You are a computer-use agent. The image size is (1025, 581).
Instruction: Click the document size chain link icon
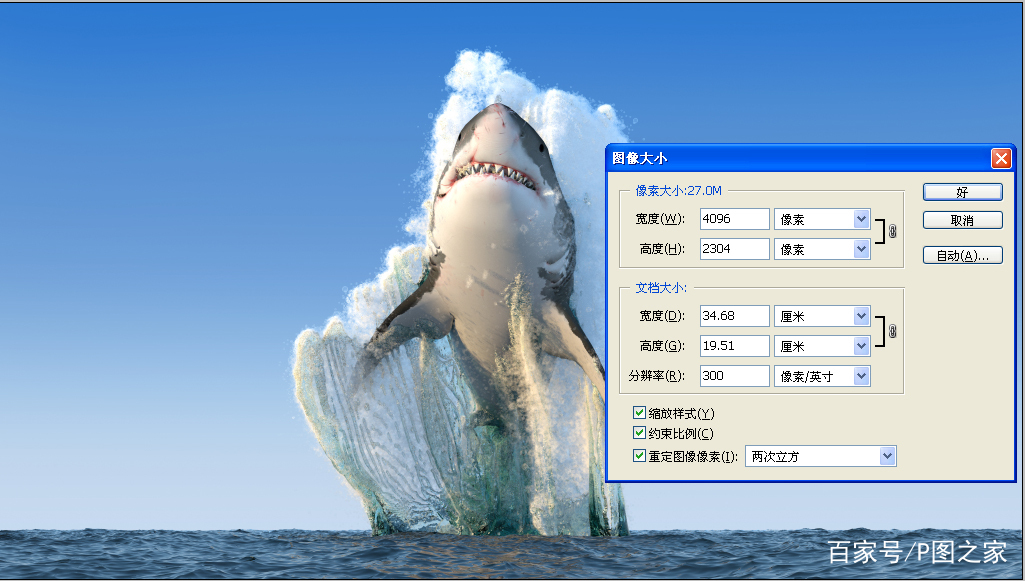click(892, 330)
